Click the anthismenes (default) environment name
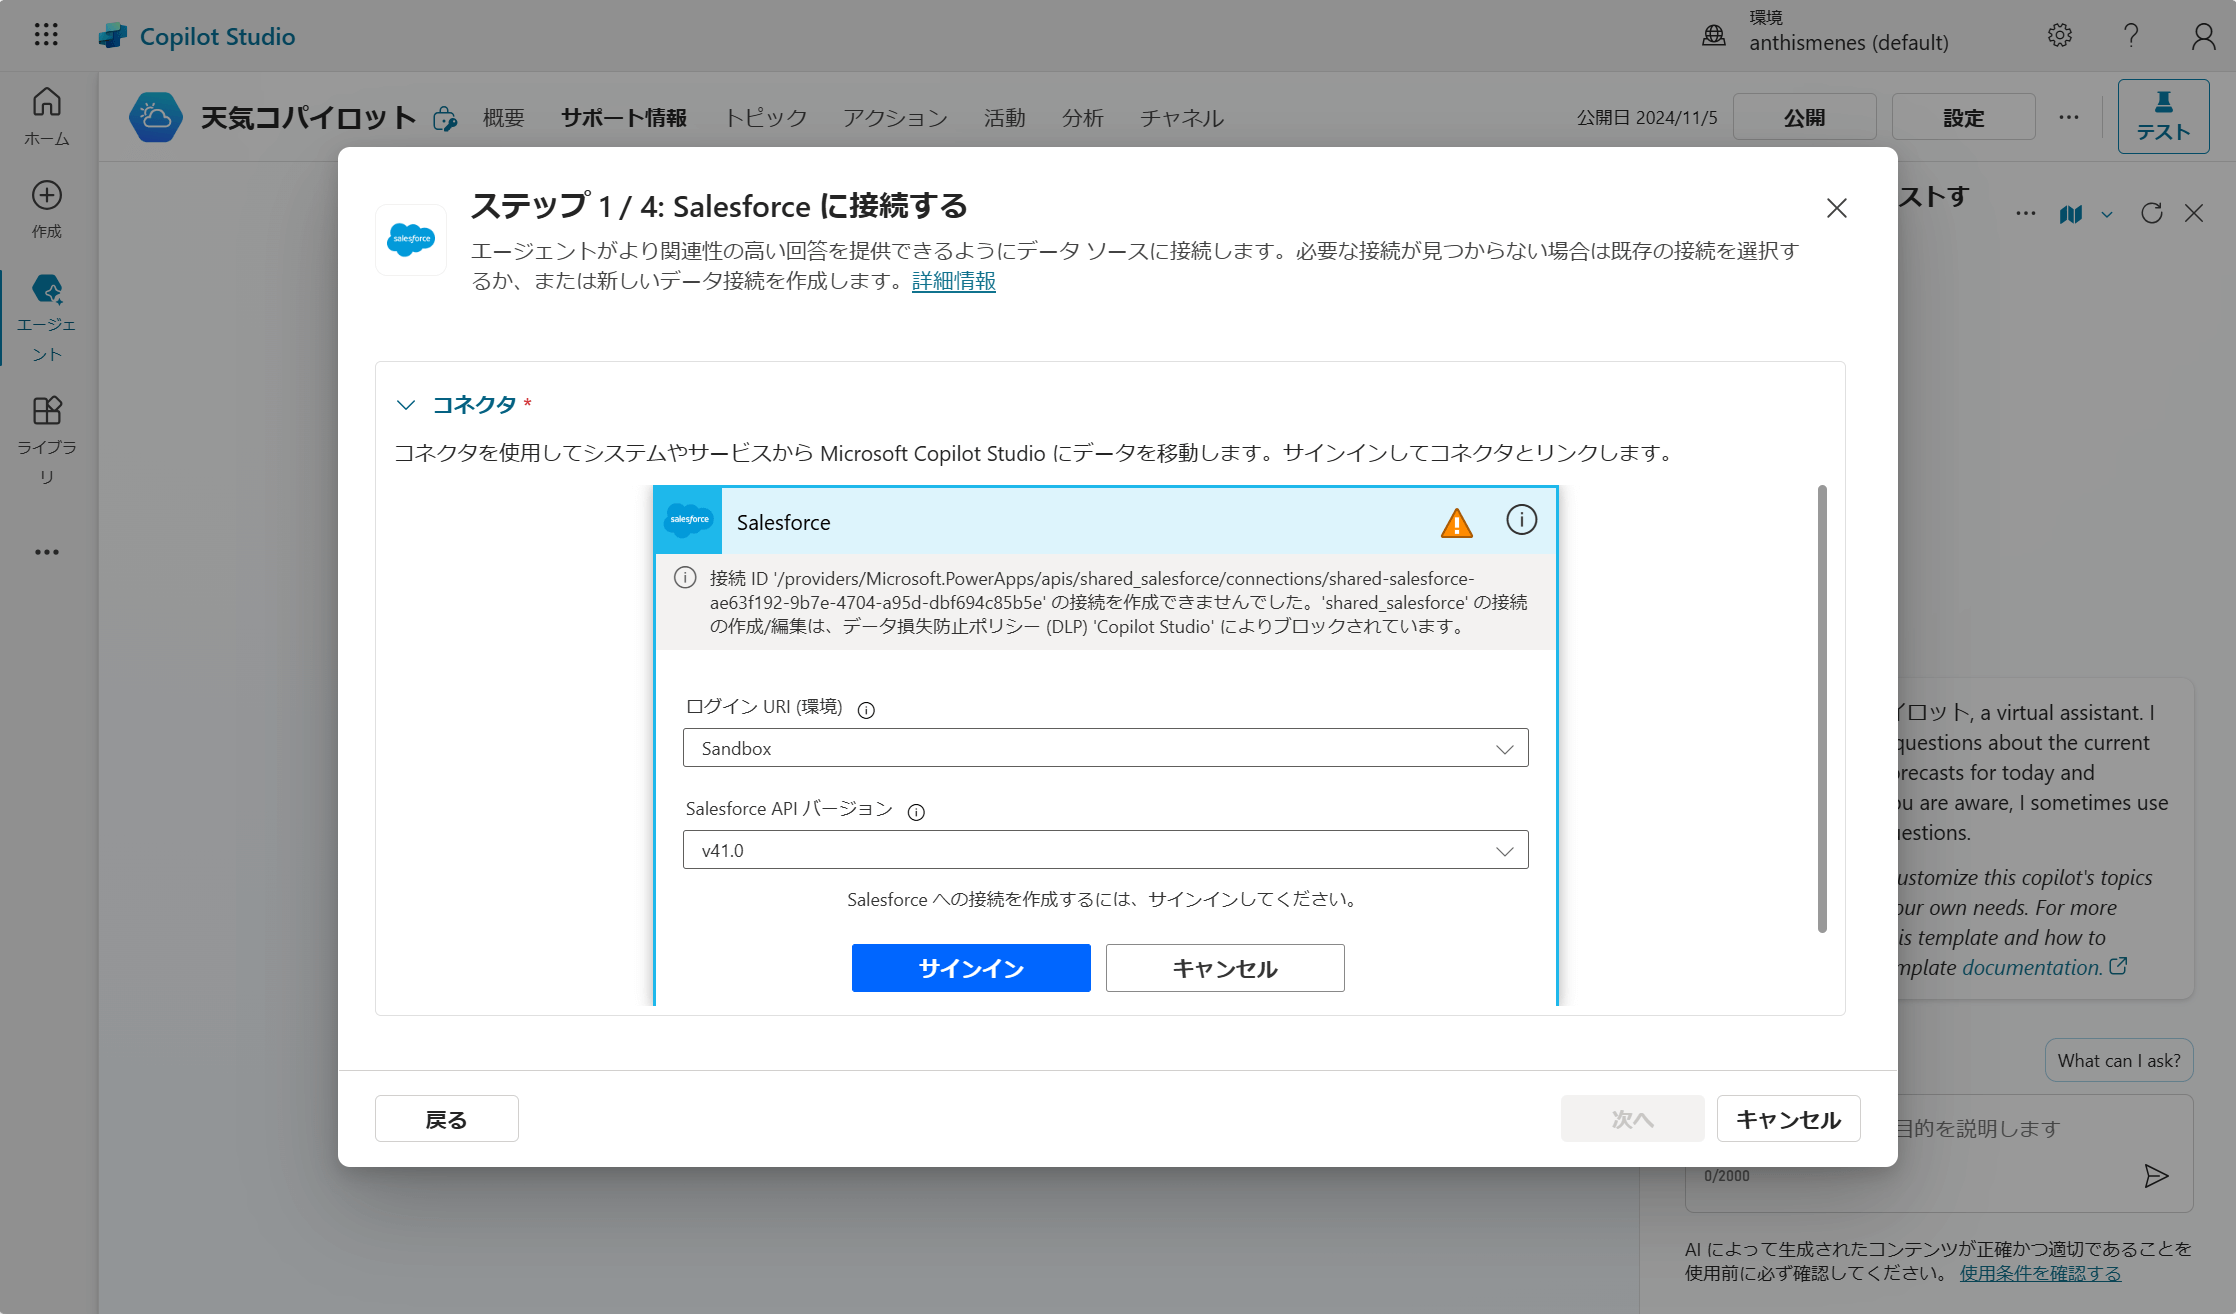The image size is (2236, 1314). [x=1849, y=42]
